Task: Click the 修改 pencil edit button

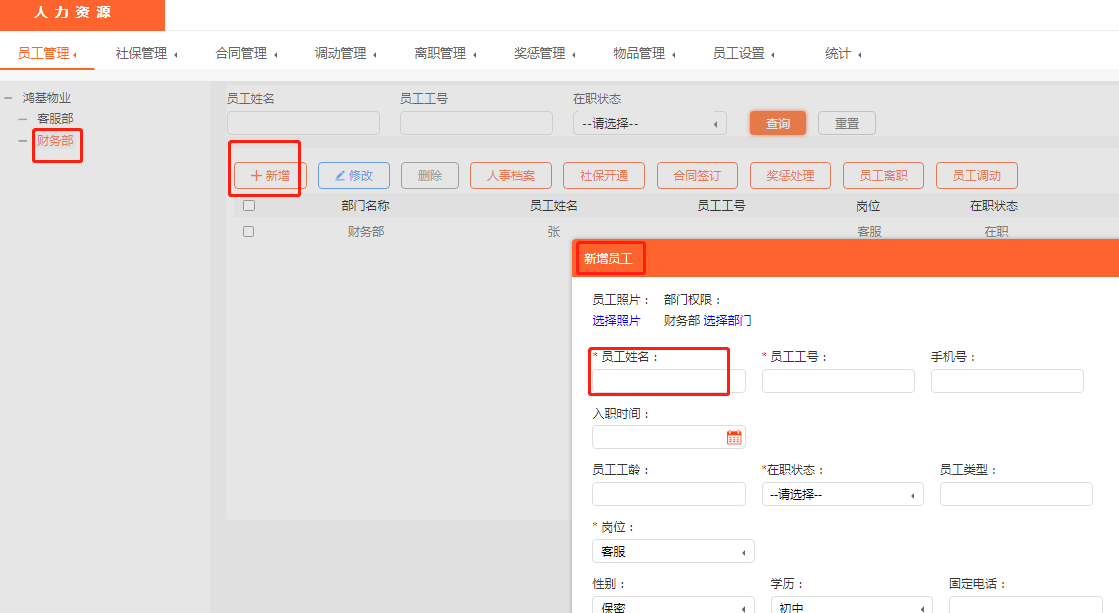Action: (x=353, y=175)
